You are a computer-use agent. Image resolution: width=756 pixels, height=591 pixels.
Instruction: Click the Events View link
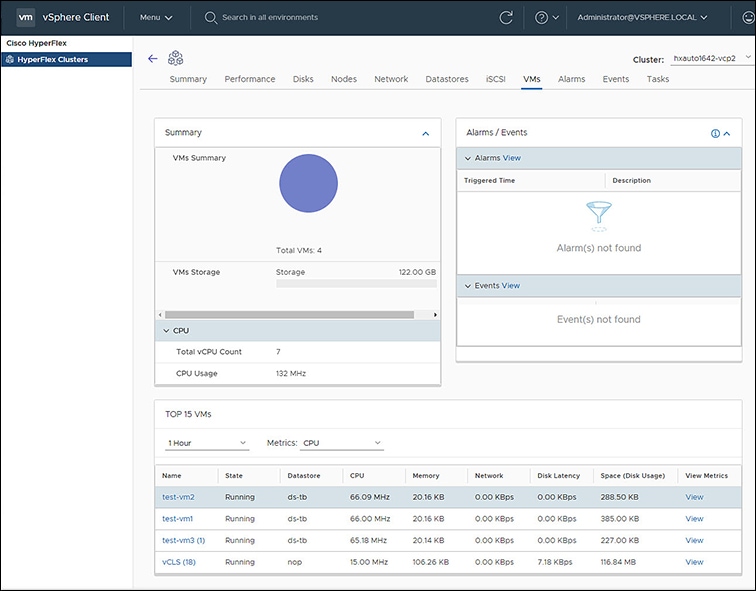(511, 286)
